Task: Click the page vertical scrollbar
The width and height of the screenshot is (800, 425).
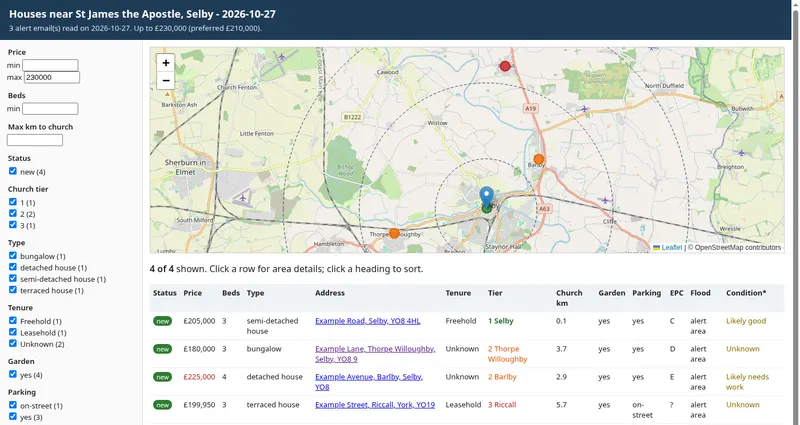Action: 795,212
